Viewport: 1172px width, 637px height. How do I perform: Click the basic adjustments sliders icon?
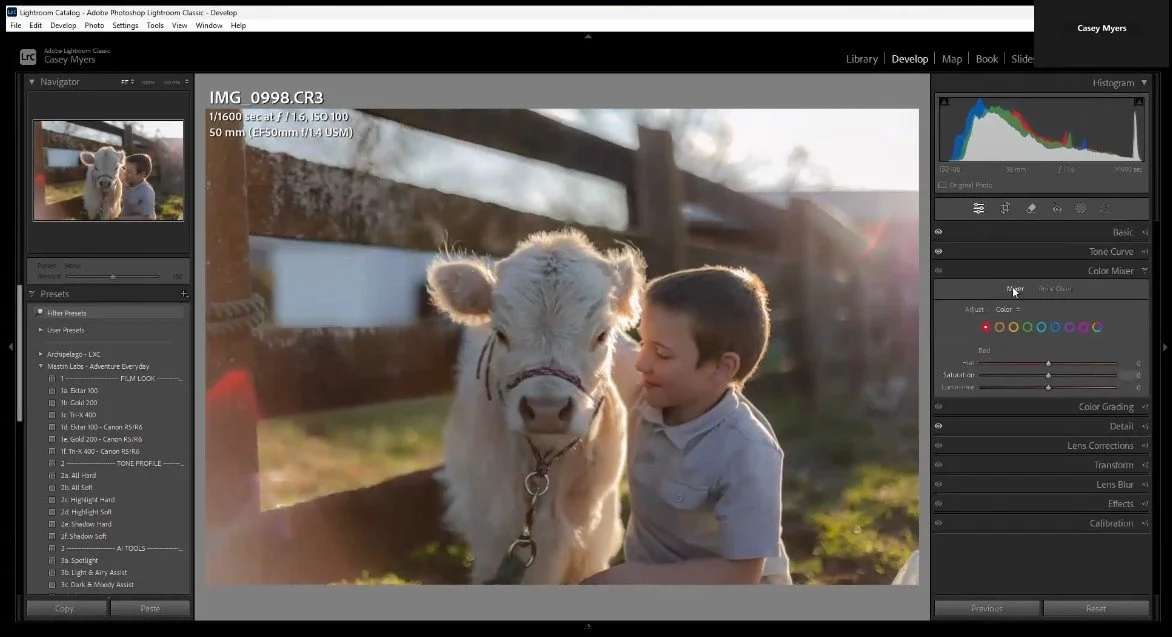978,208
